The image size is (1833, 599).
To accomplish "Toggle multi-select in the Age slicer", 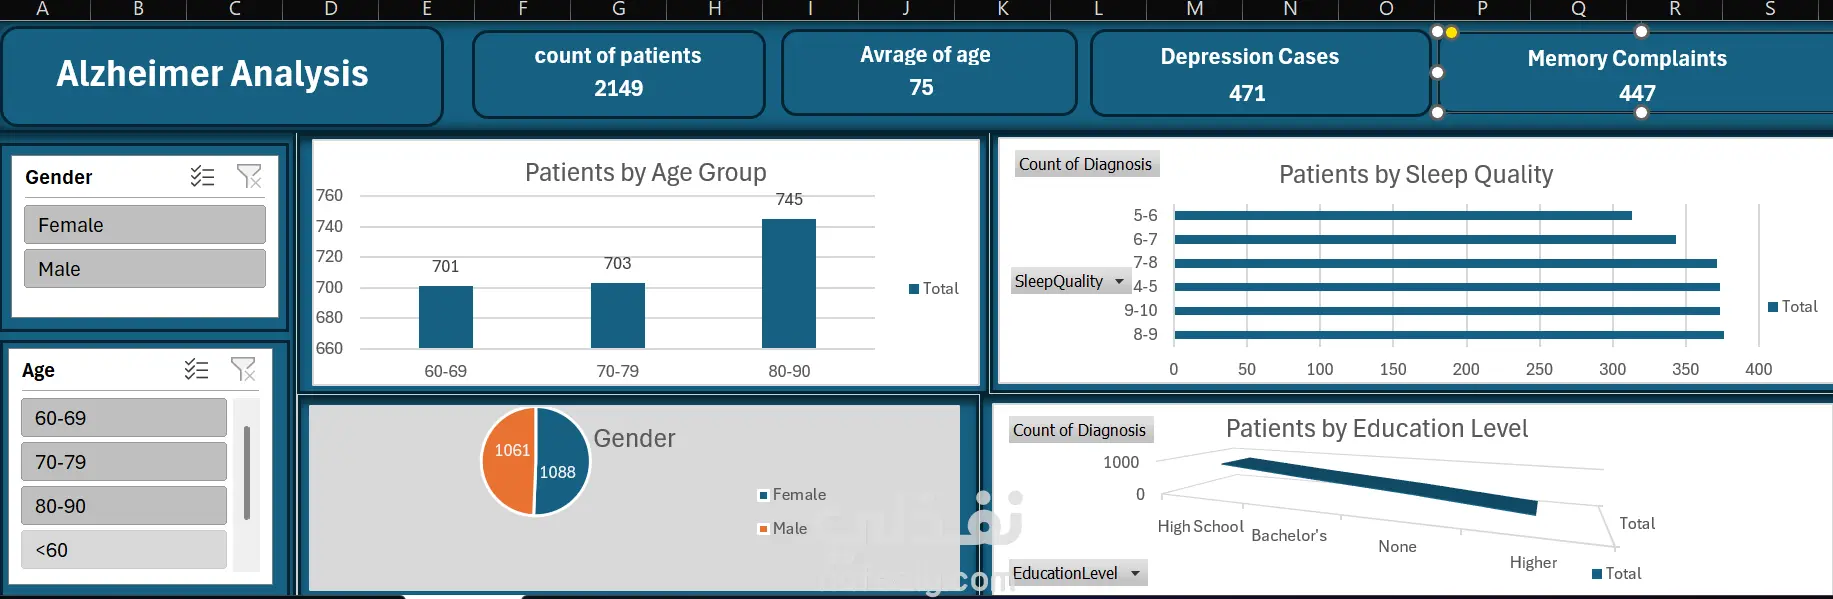I will (197, 370).
